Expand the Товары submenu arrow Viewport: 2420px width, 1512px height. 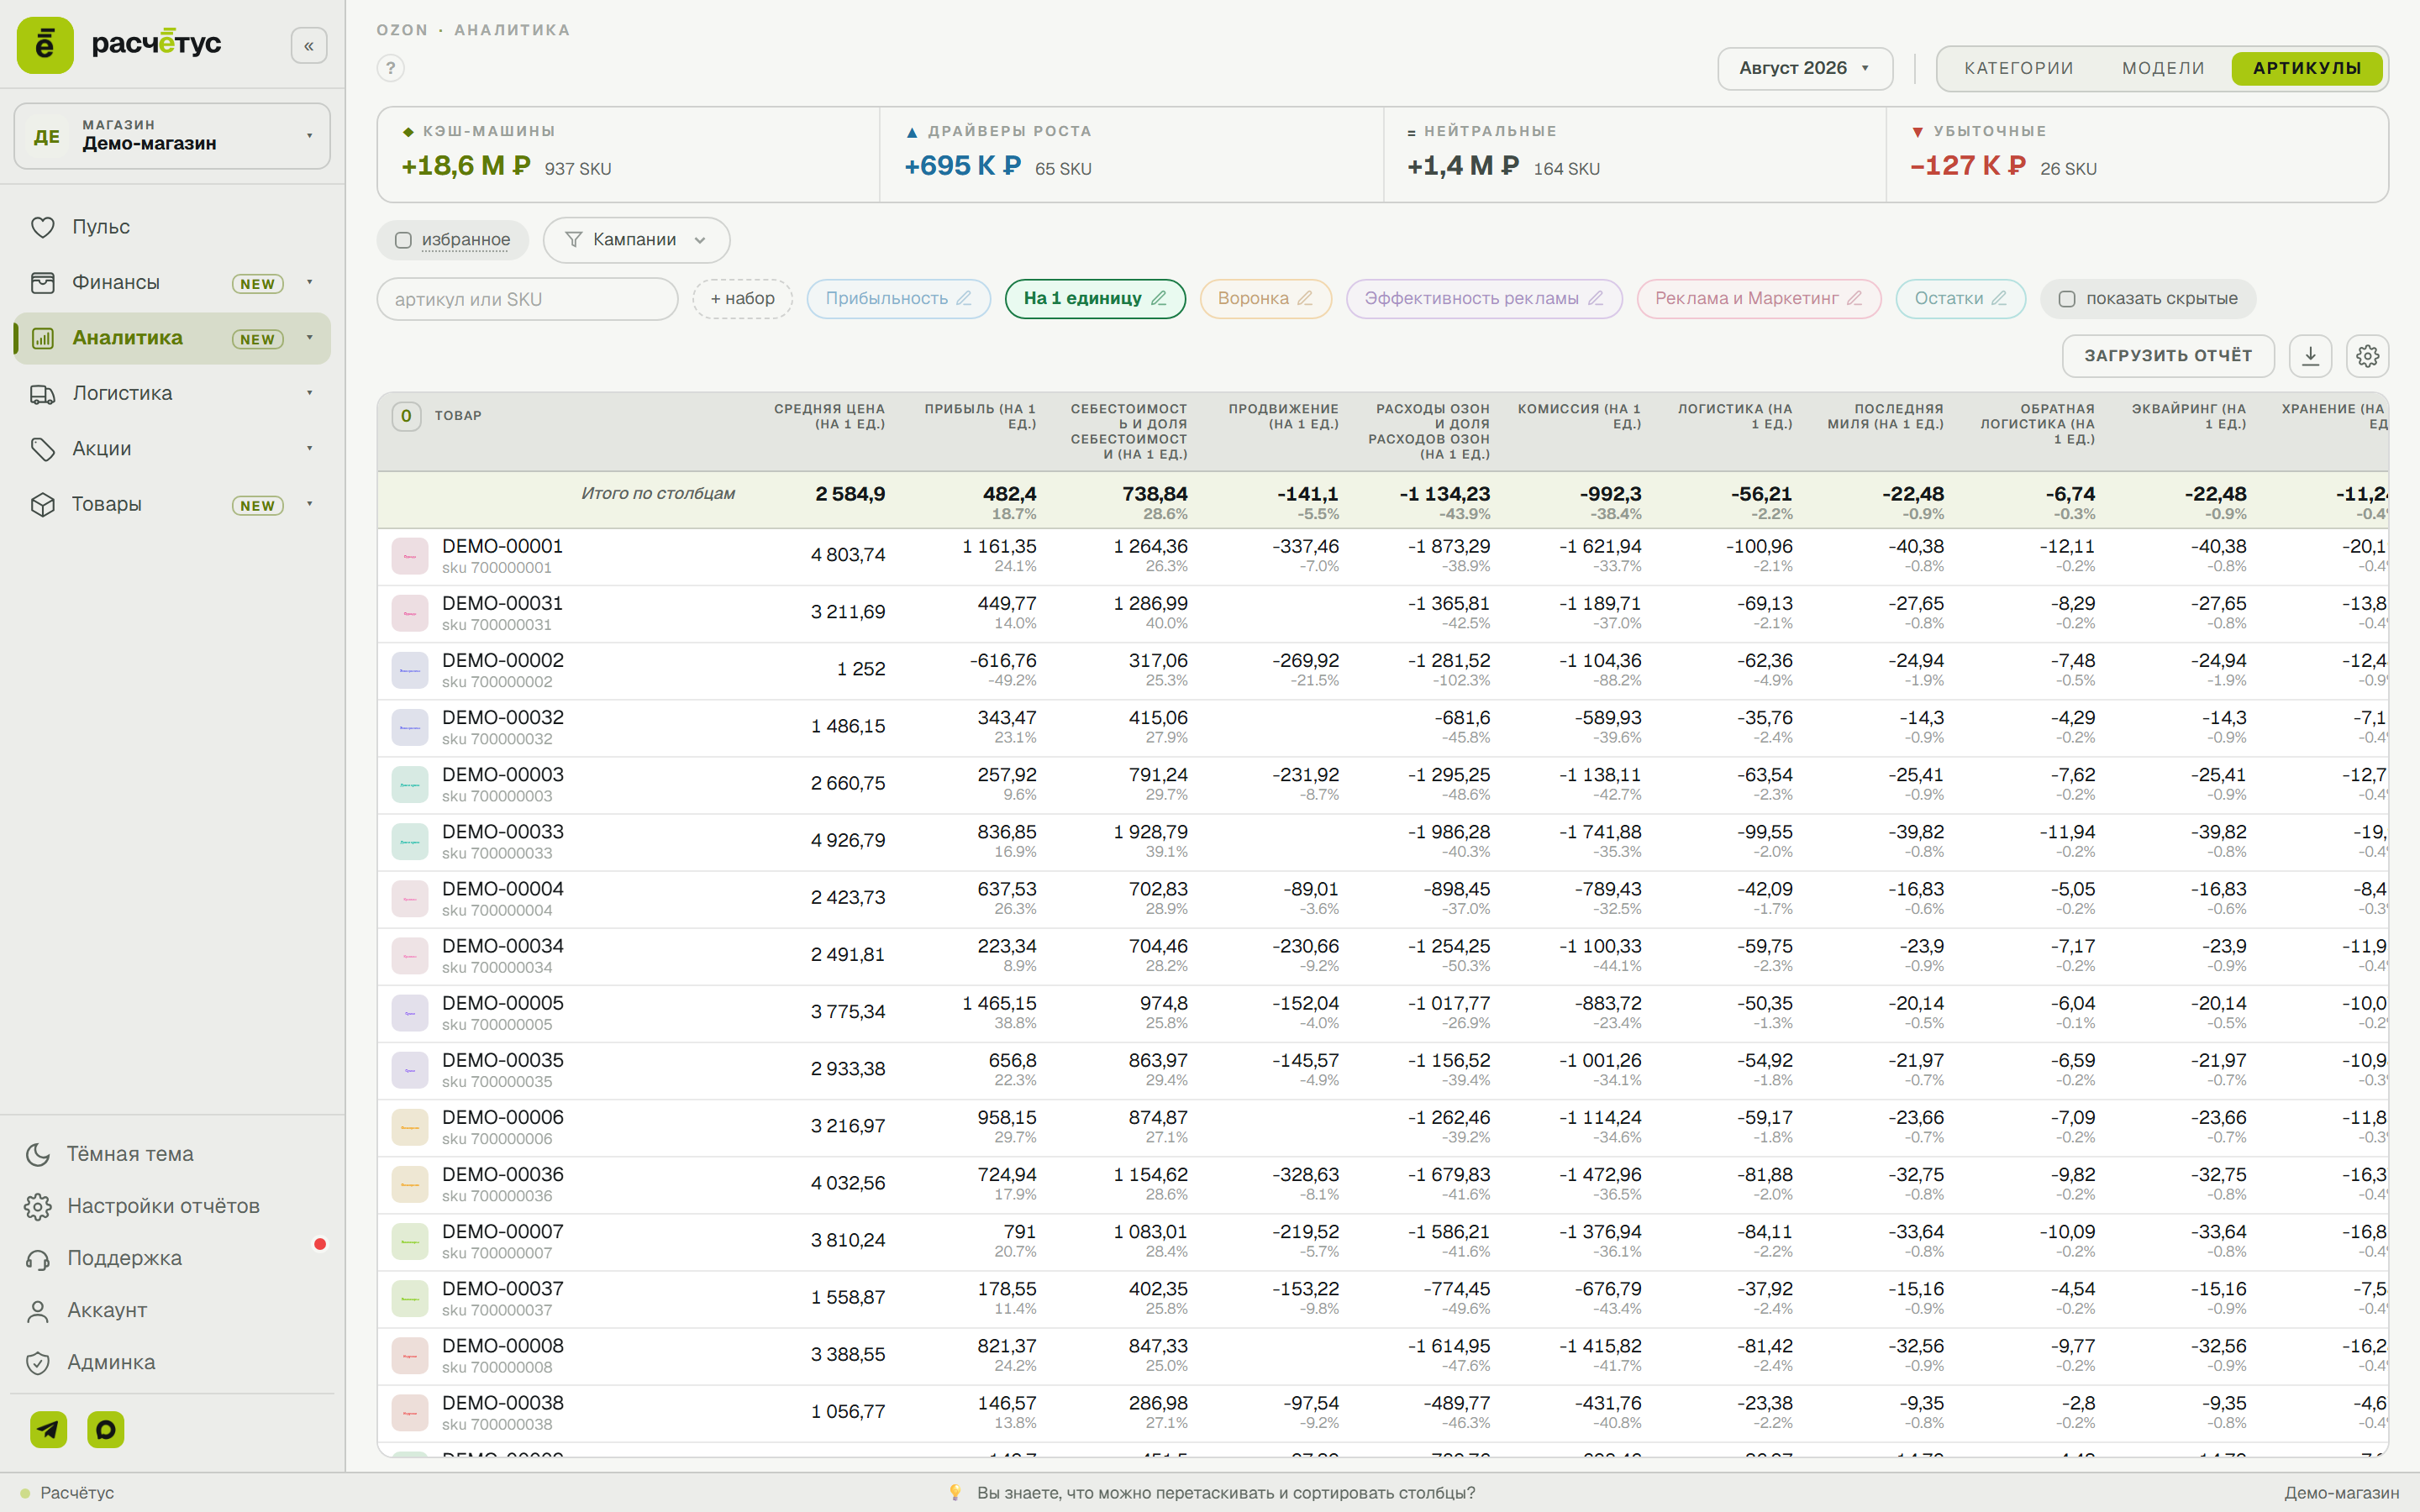pyautogui.click(x=309, y=505)
